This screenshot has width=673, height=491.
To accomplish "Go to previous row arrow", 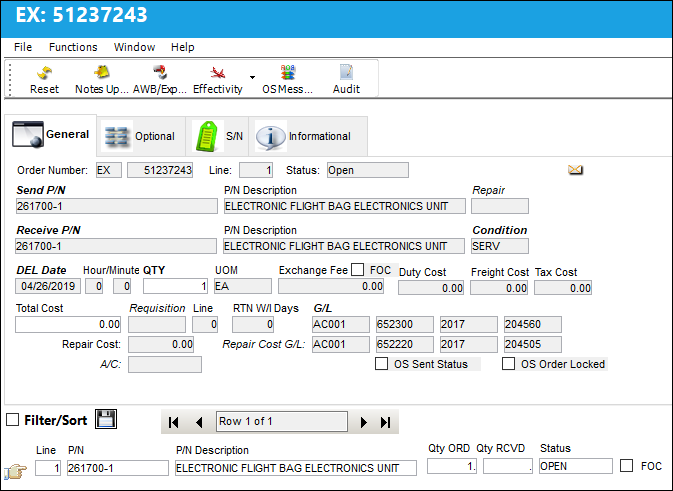I will tap(199, 422).
